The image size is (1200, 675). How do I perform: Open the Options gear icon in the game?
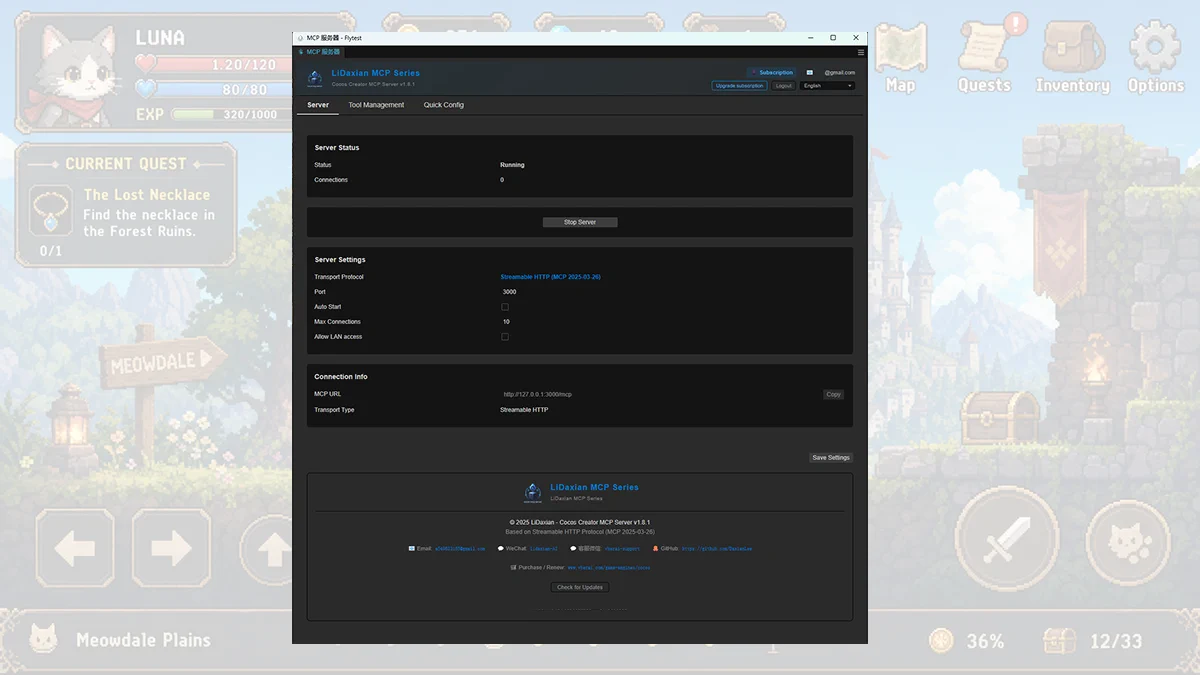coord(1155,45)
